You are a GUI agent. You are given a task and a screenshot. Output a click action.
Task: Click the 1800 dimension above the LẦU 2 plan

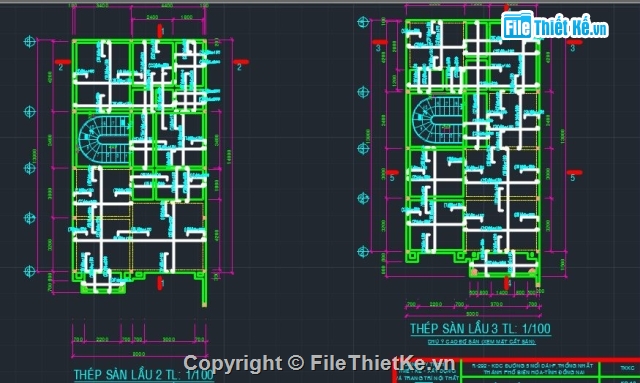coord(186,18)
